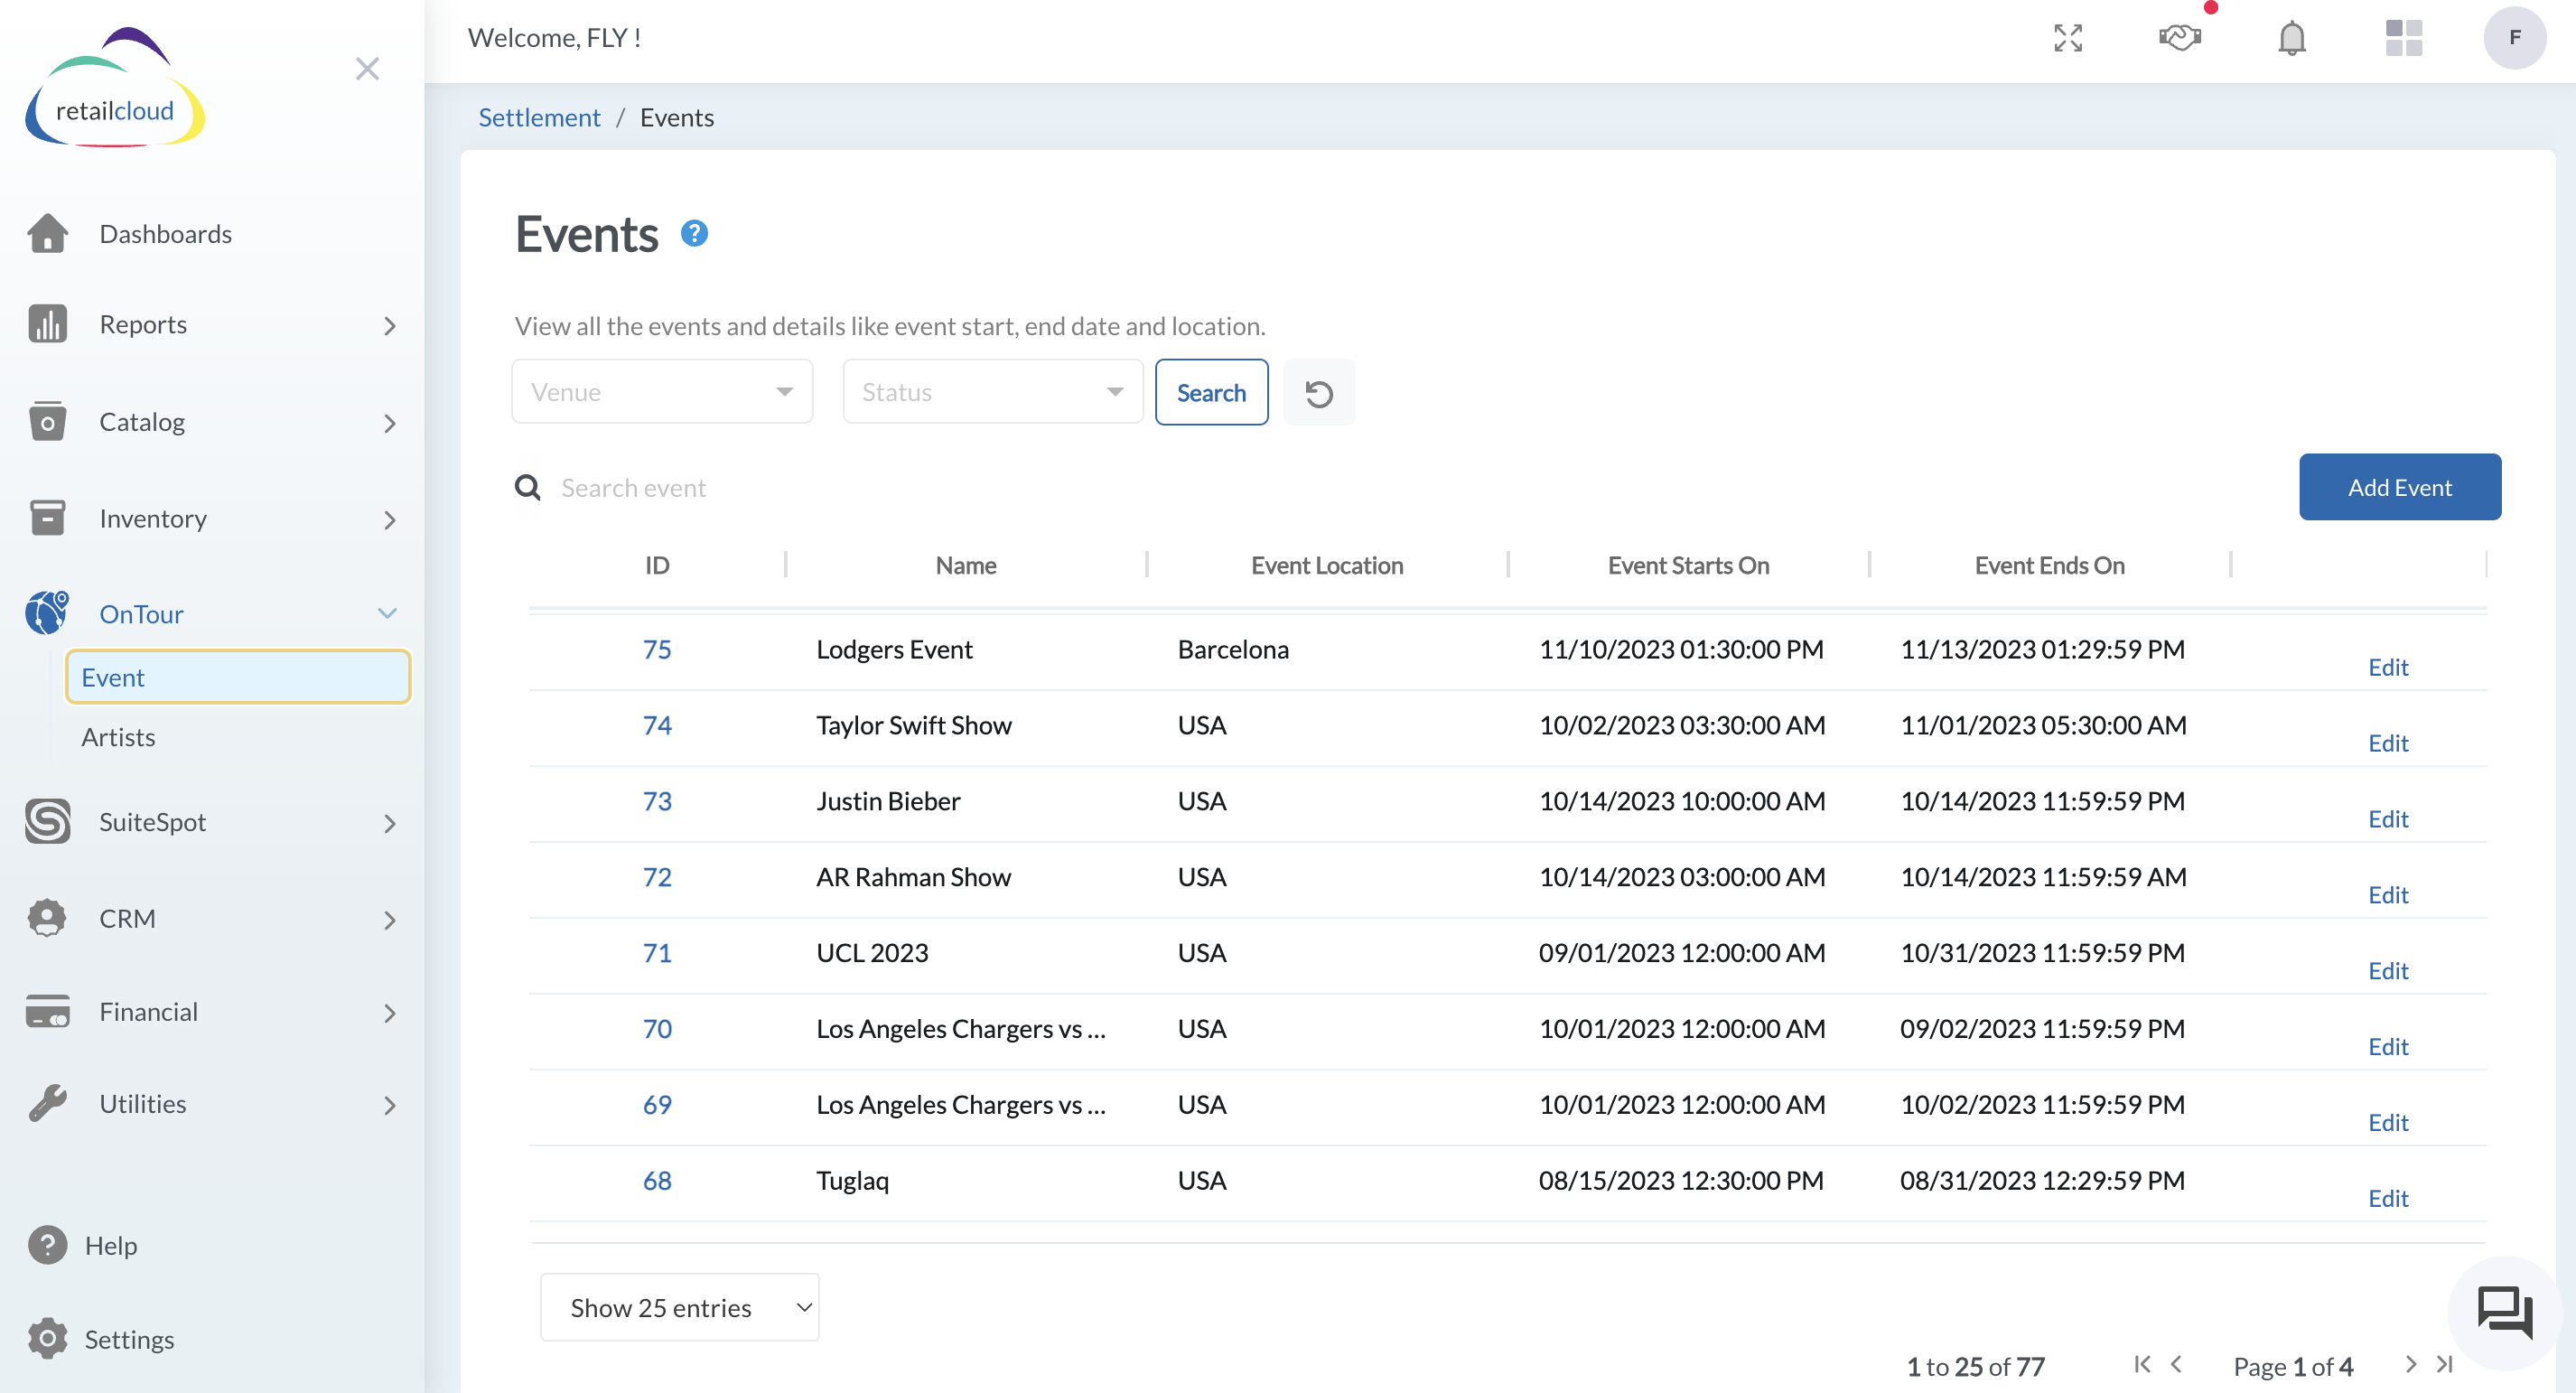
Task: Click the search magnifier icon
Action: (527, 488)
